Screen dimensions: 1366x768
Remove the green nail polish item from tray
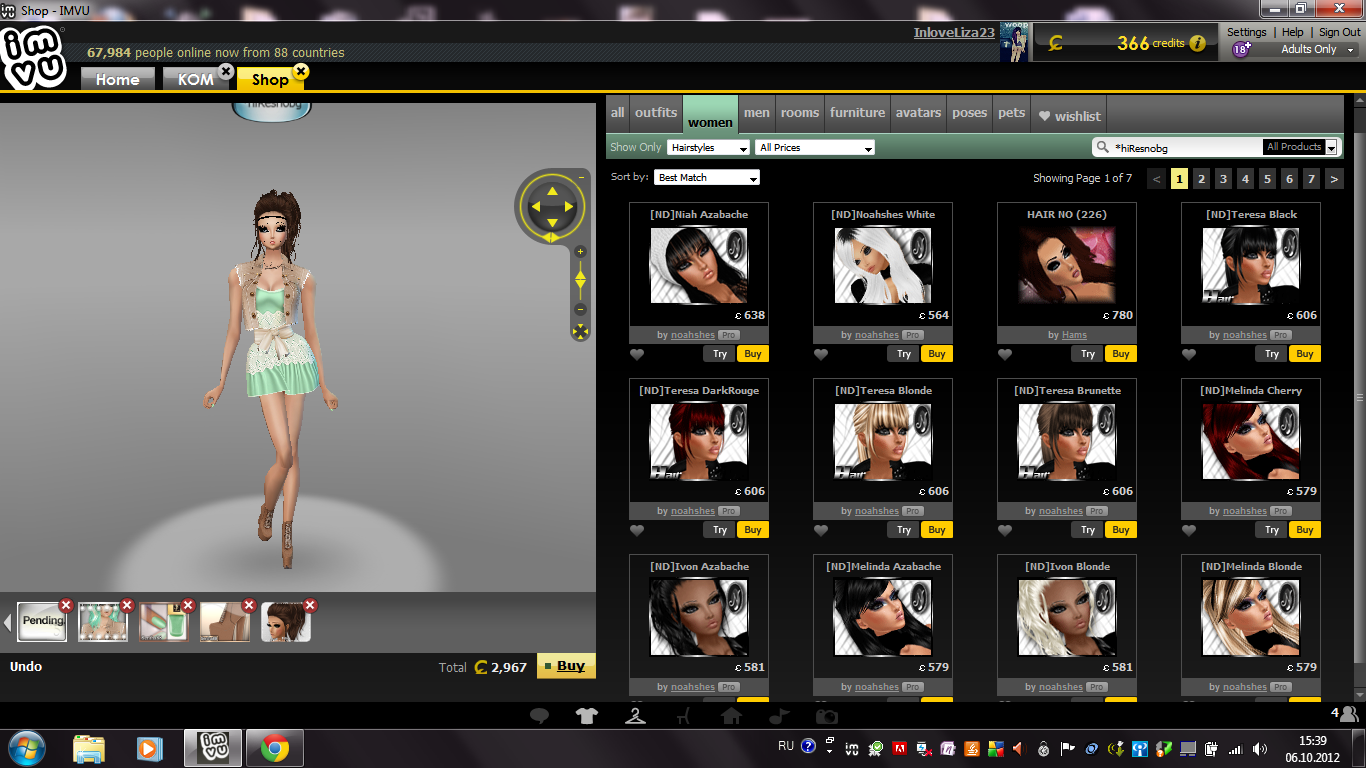click(188, 605)
